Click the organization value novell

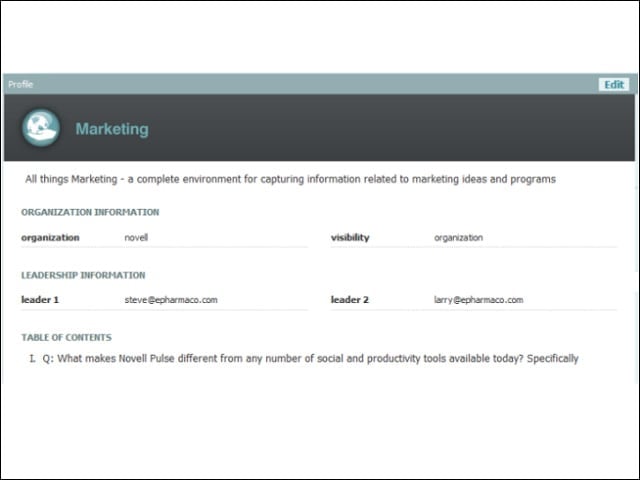coord(136,238)
